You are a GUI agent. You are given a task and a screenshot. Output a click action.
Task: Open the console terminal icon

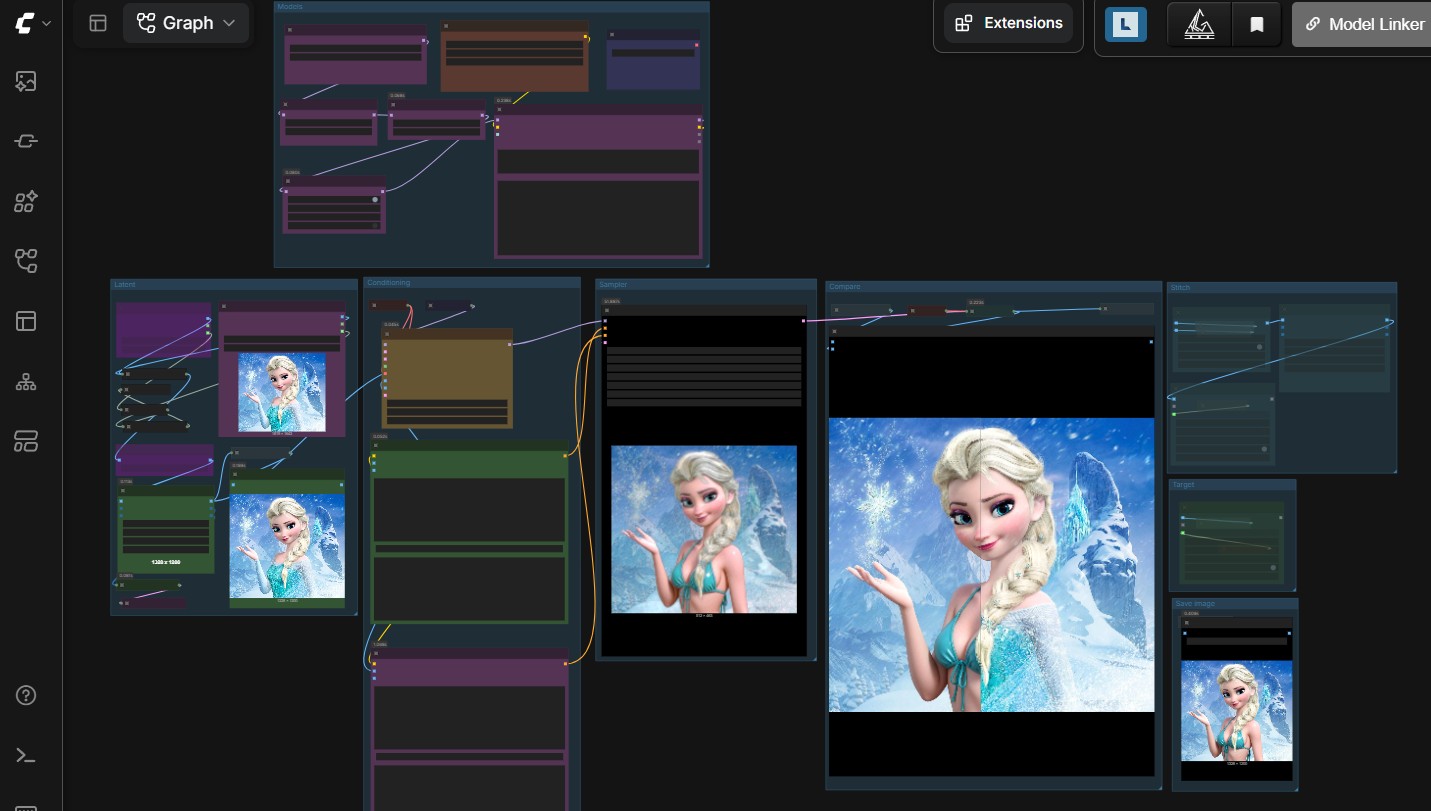26,756
